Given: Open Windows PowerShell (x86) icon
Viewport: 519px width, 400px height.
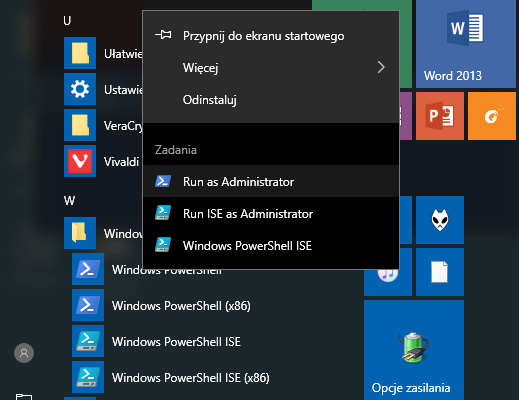Looking at the screenshot, I should (88, 305).
